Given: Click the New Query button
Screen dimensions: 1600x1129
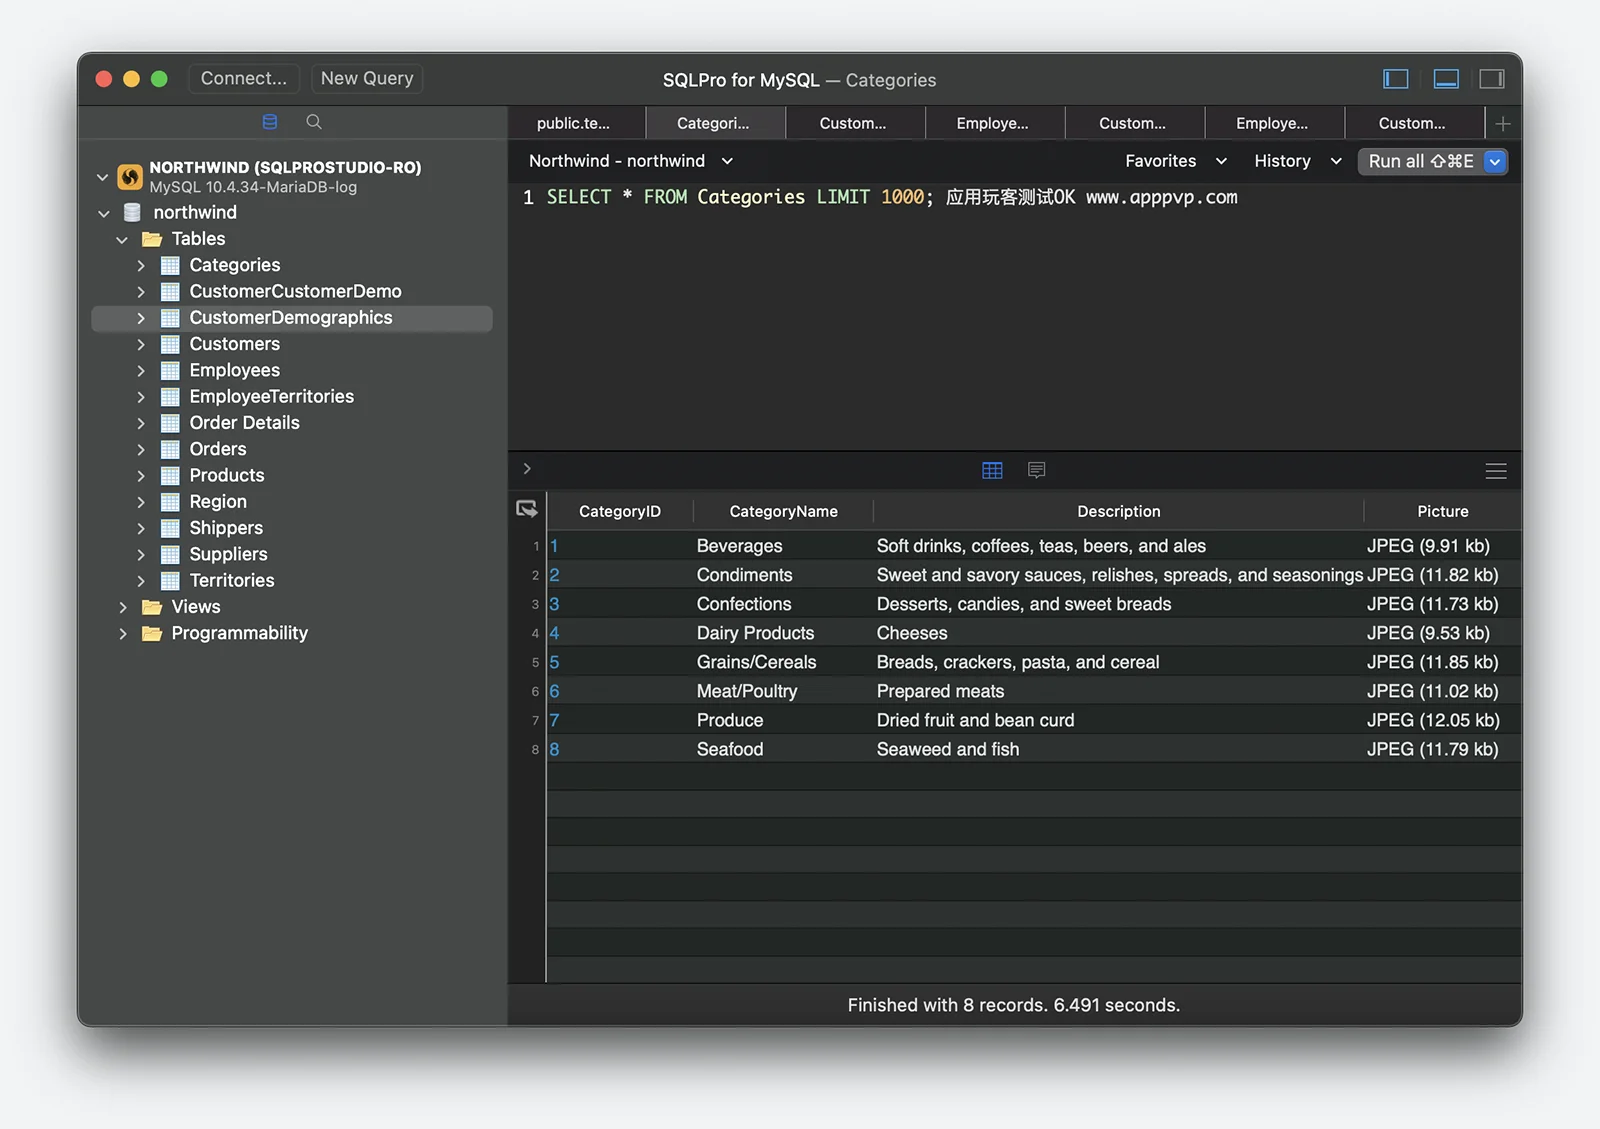Looking at the screenshot, I should 367,78.
